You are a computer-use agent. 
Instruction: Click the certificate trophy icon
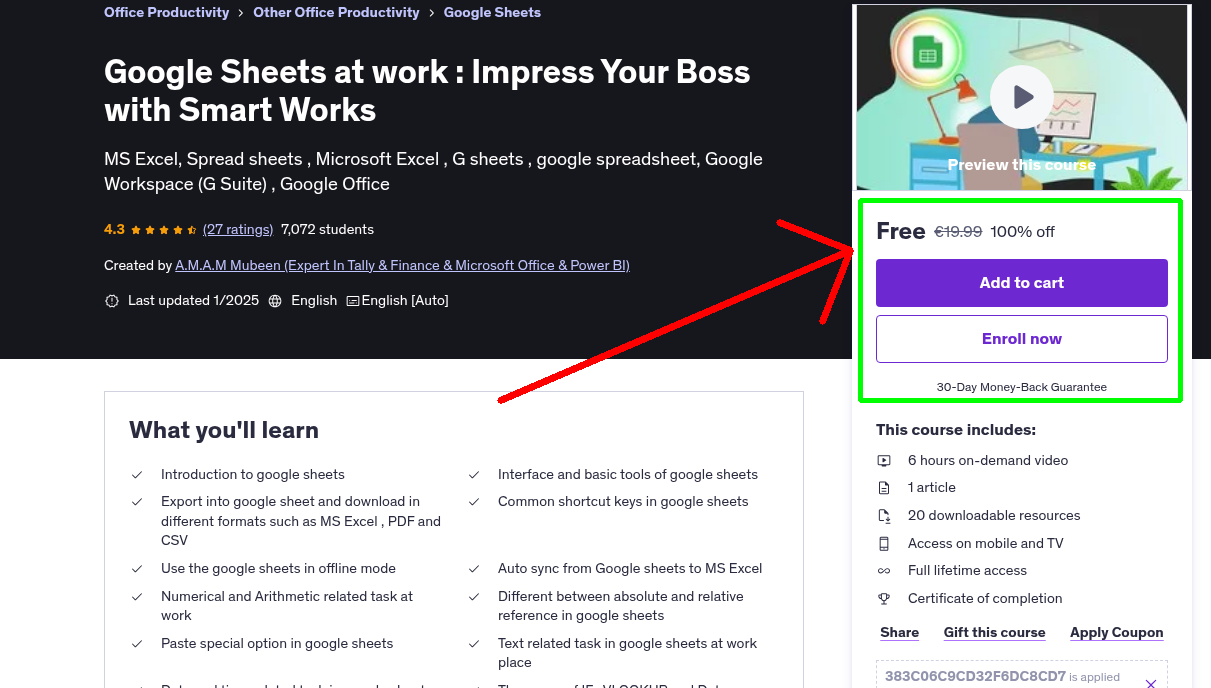884,599
